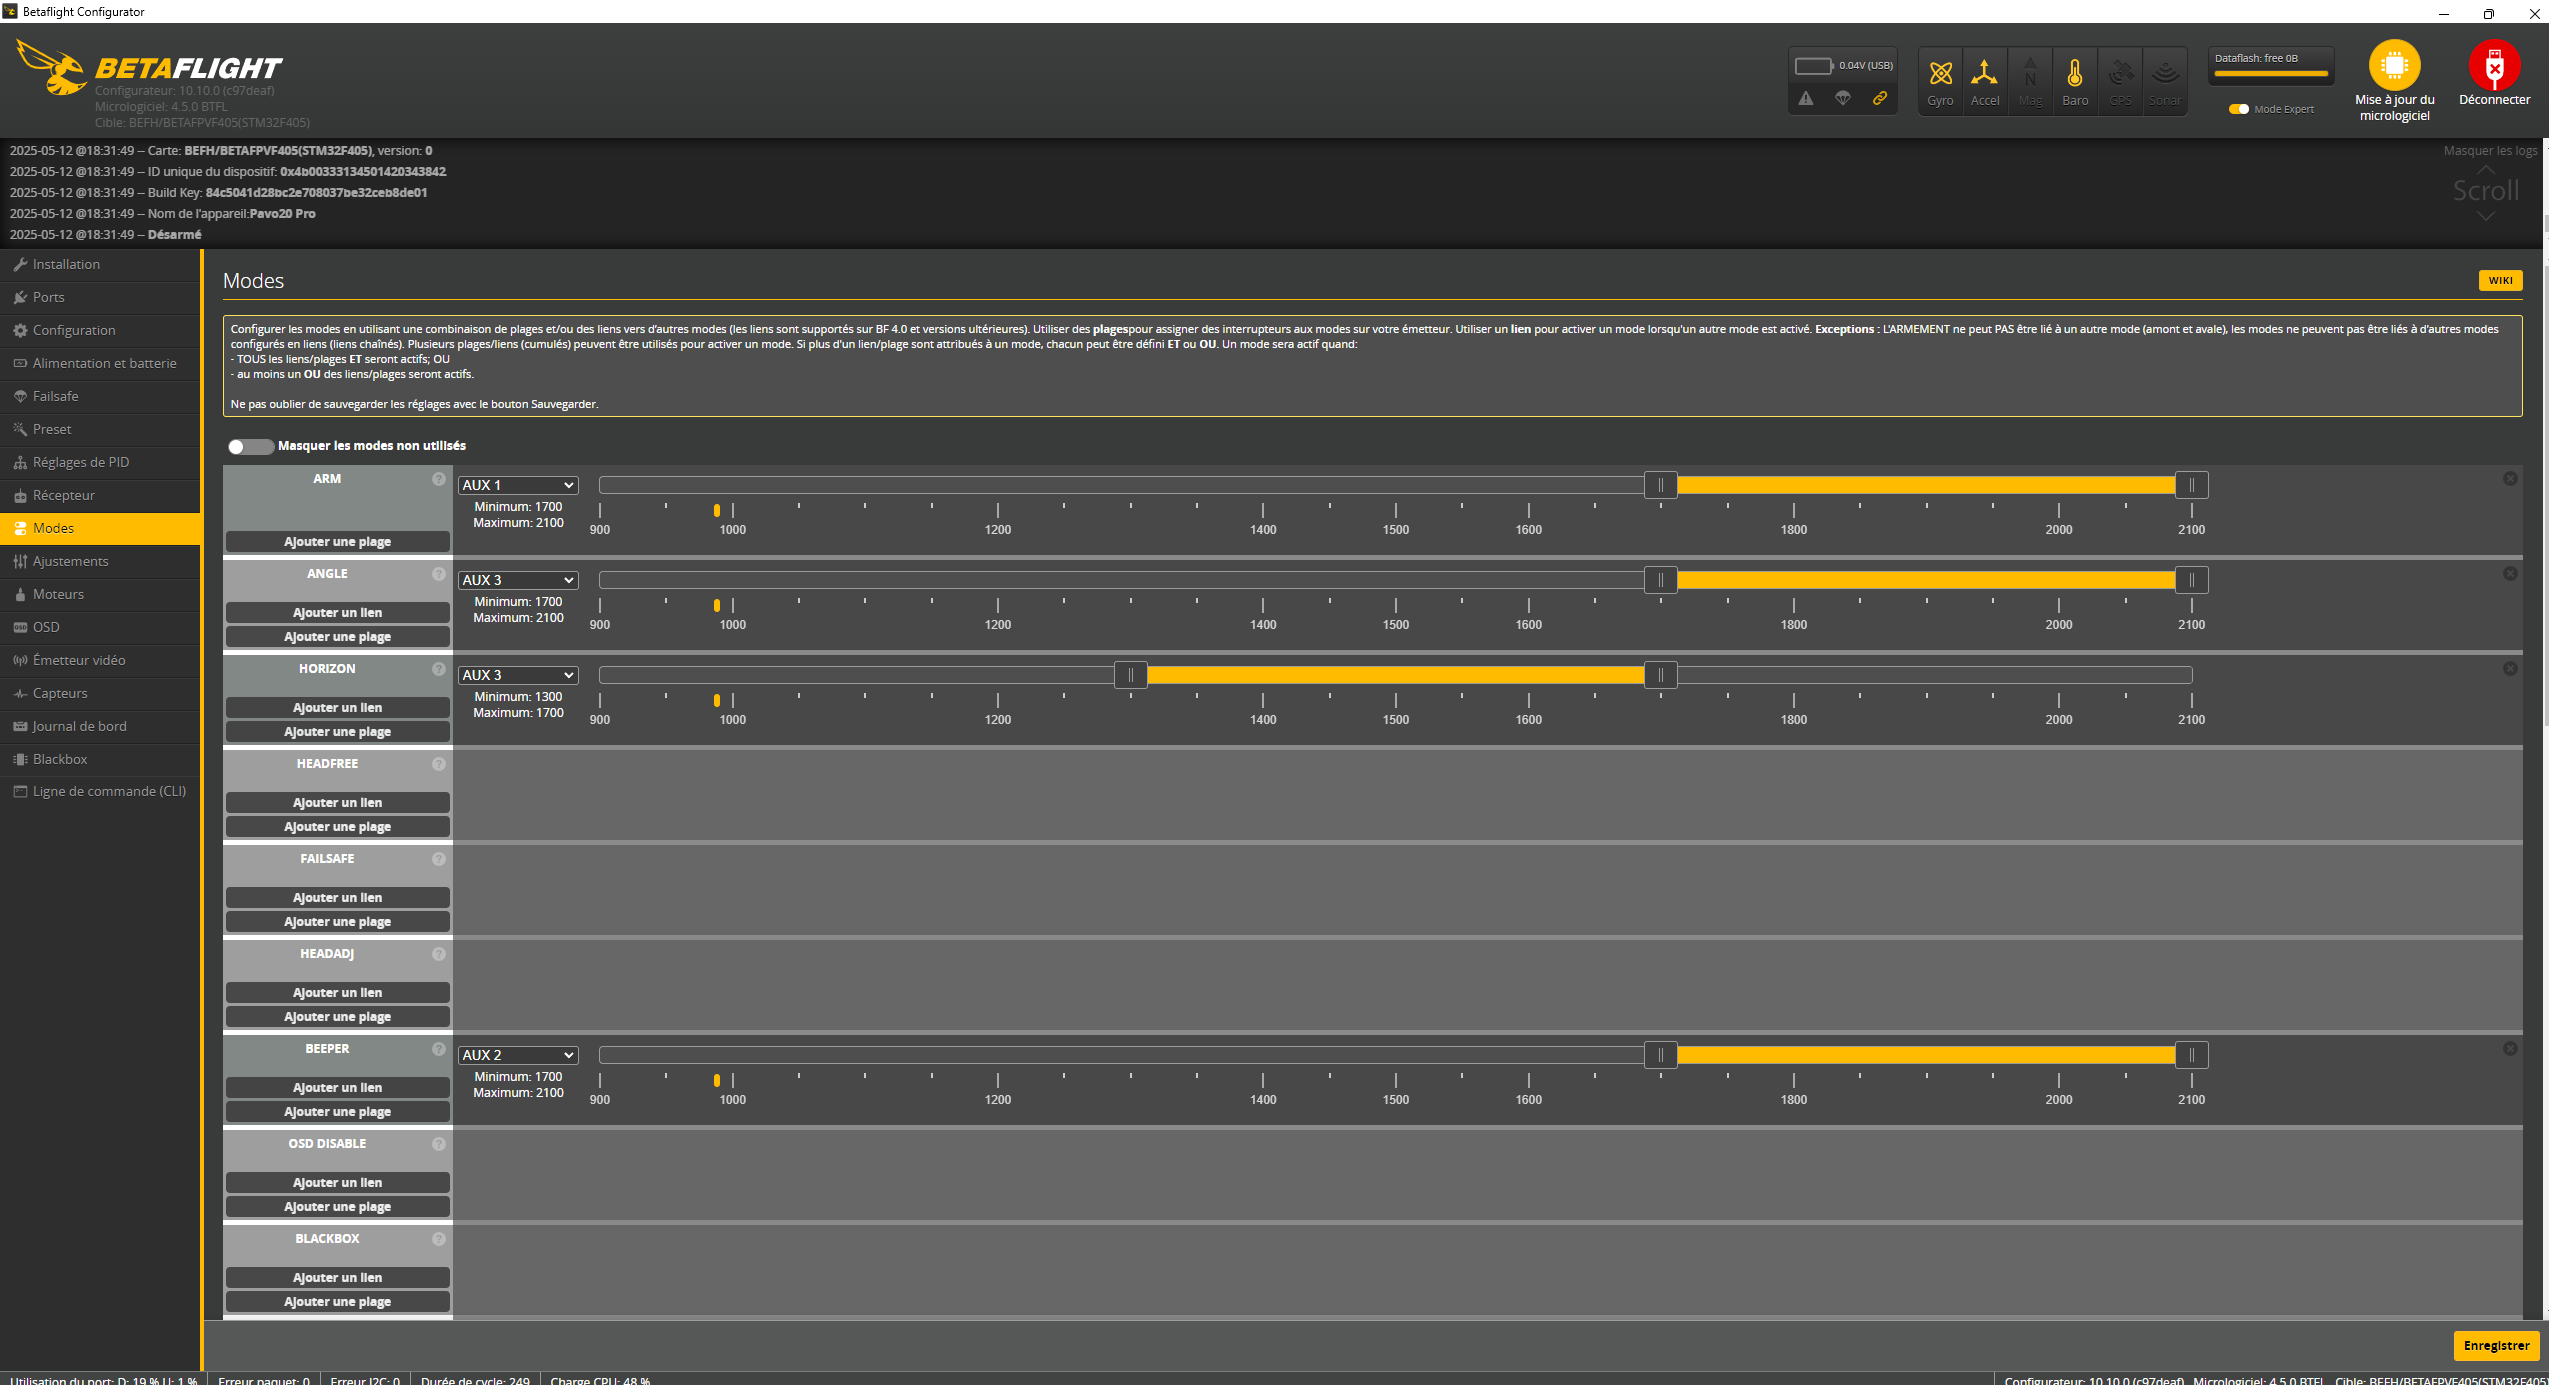Delete the BEEPER range using its X icon
Image resolution: width=2549 pixels, height=1385 pixels.
pos(2509,1049)
